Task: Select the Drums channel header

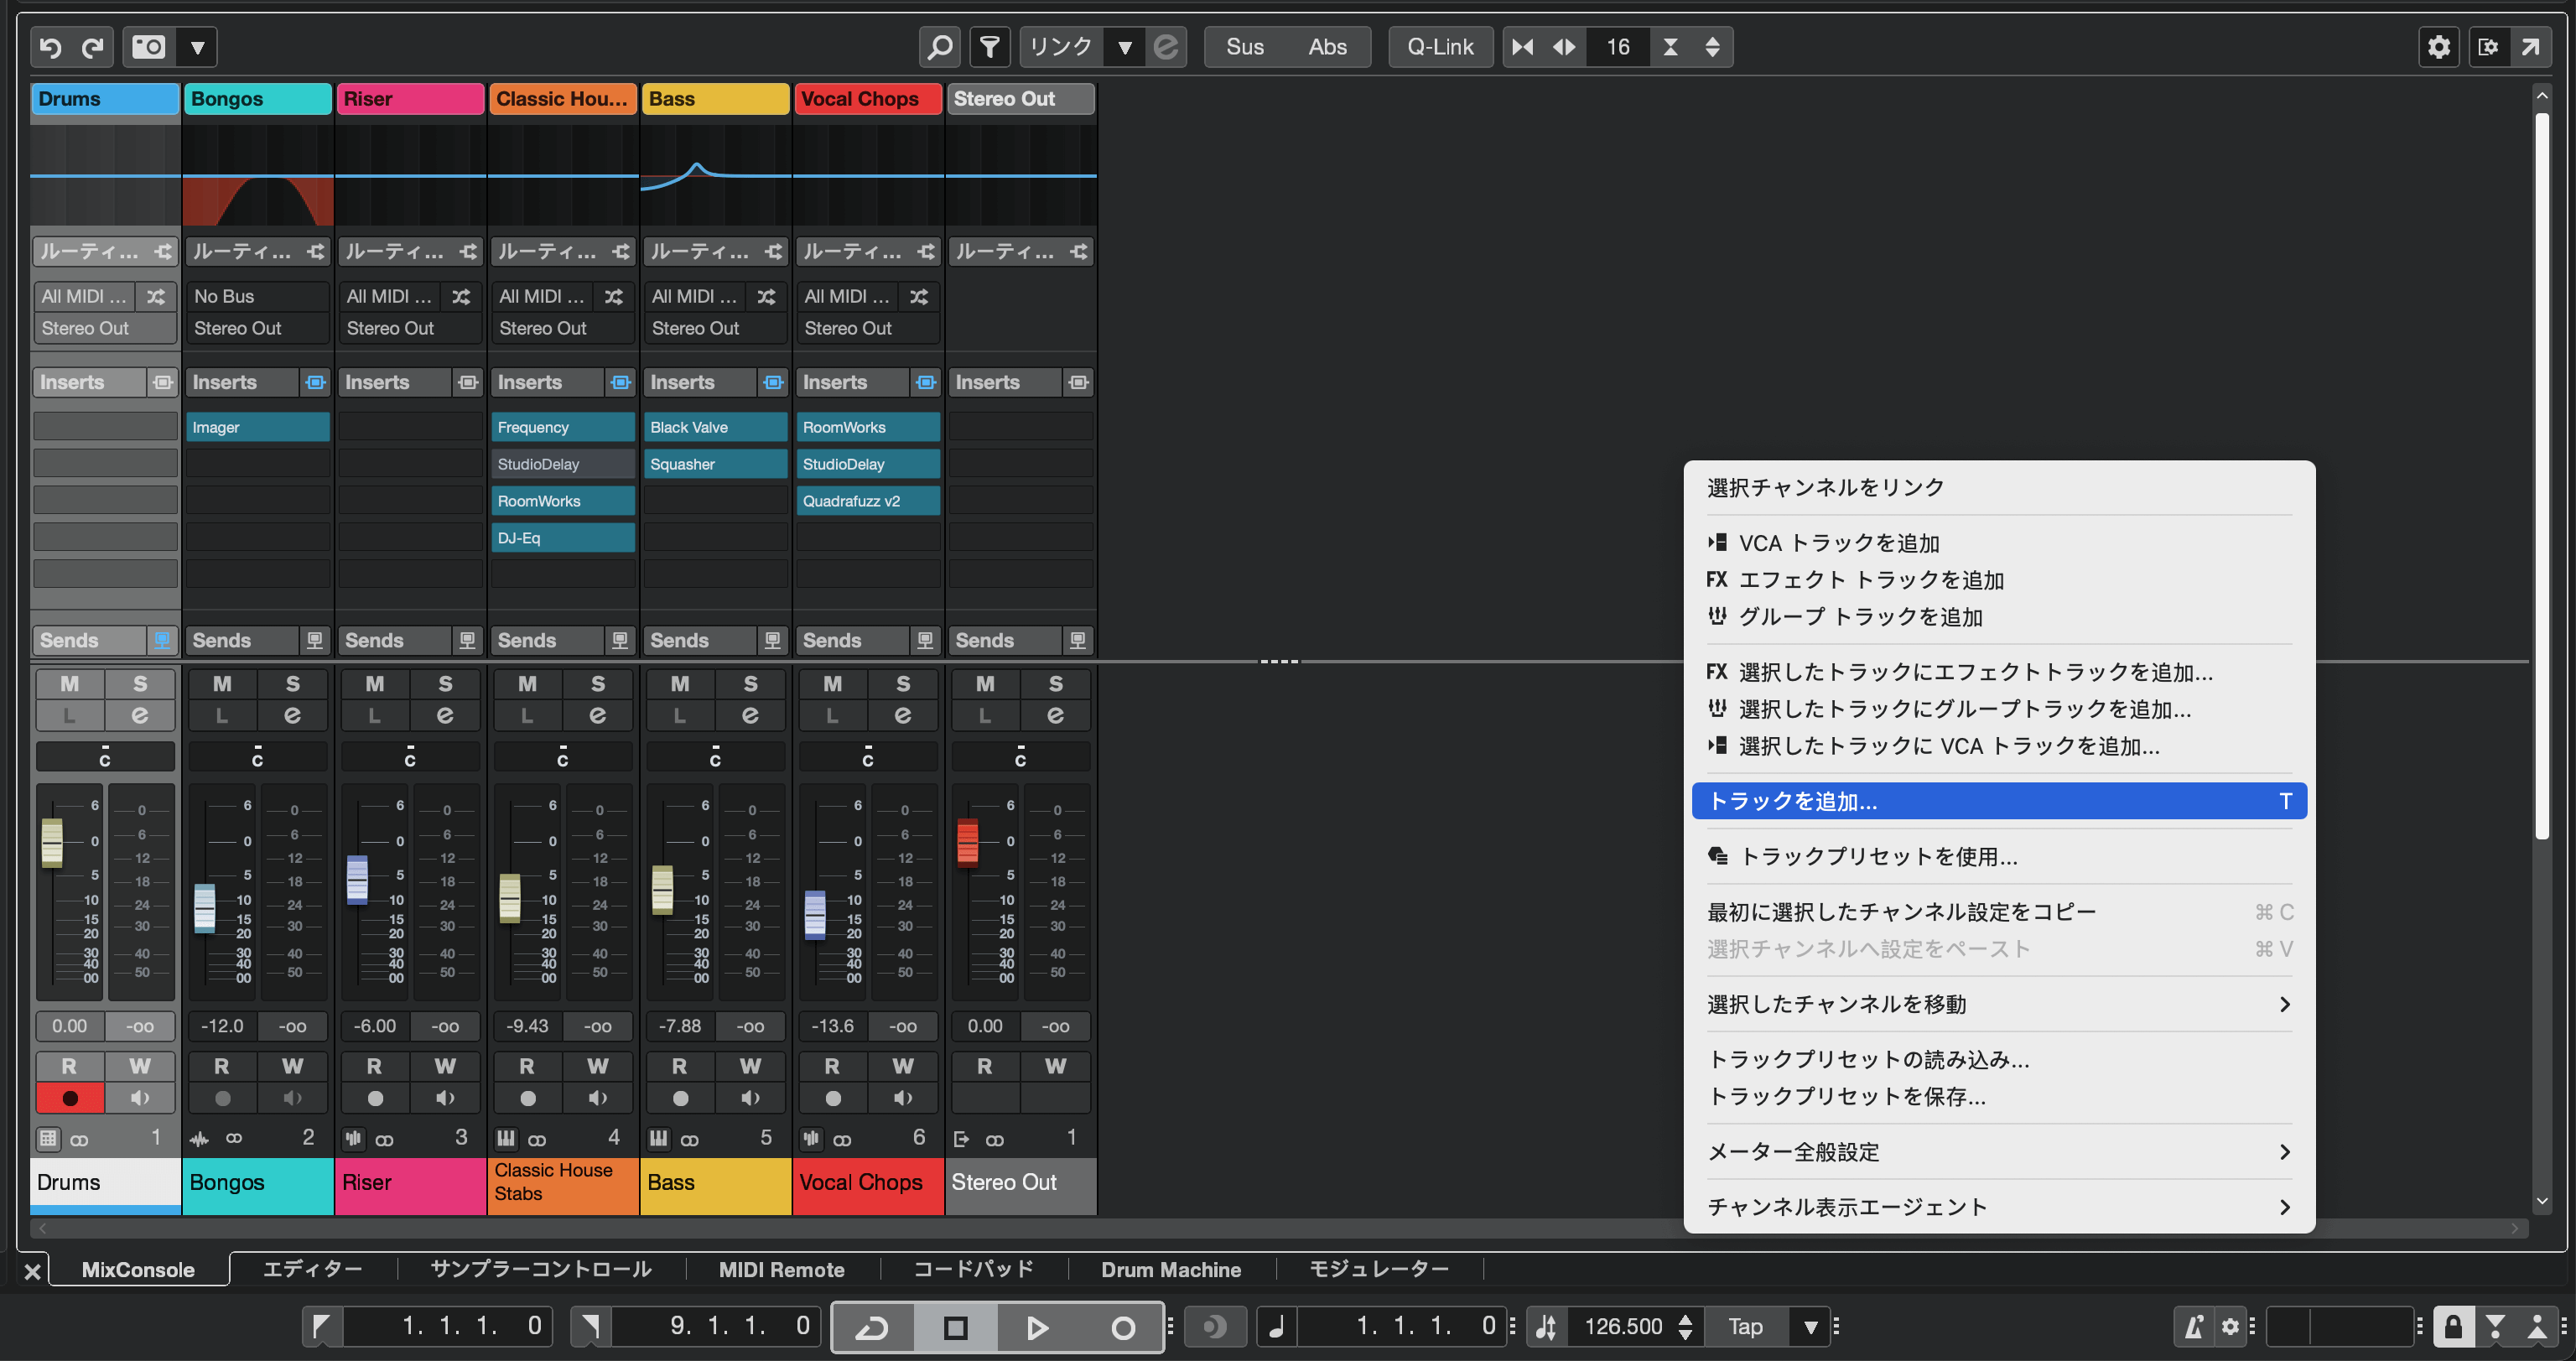Action: [105, 99]
